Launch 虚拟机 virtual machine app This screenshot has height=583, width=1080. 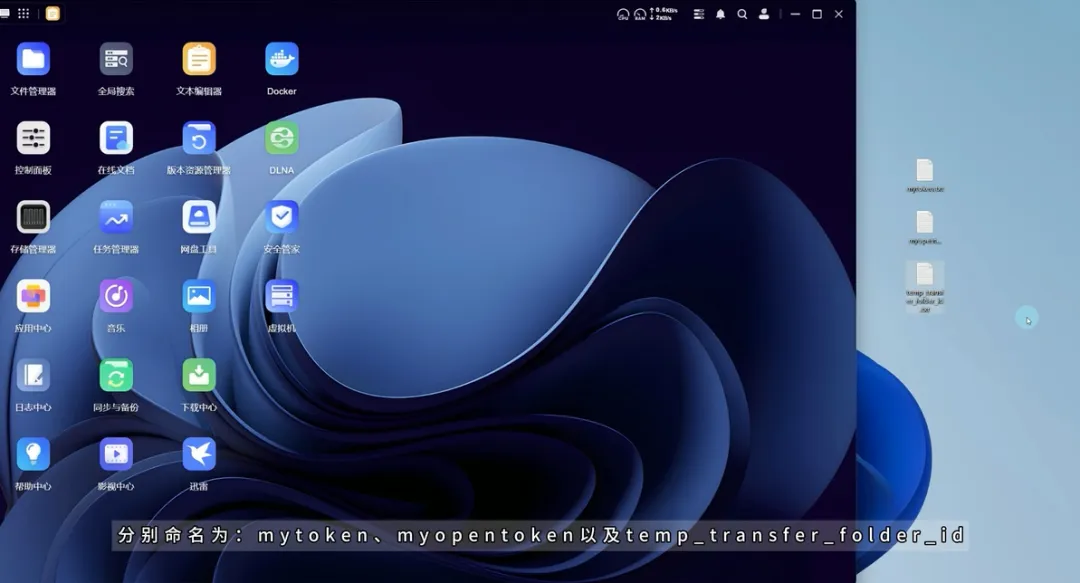[x=282, y=297]
